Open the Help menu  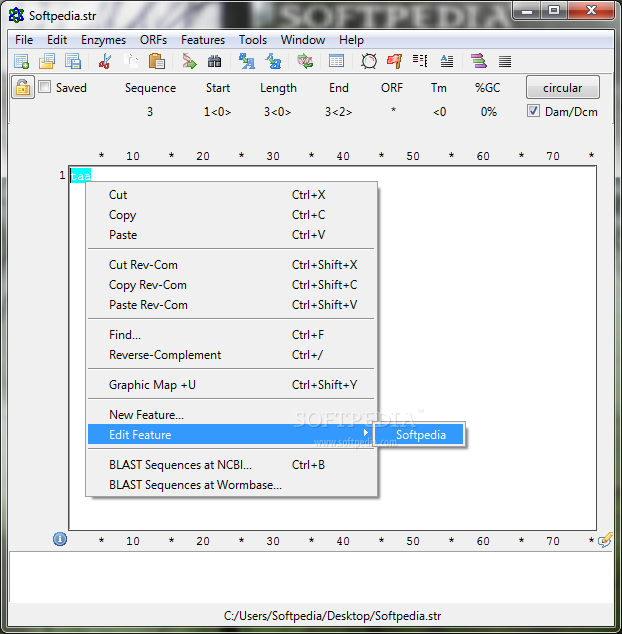coord(351,40)
